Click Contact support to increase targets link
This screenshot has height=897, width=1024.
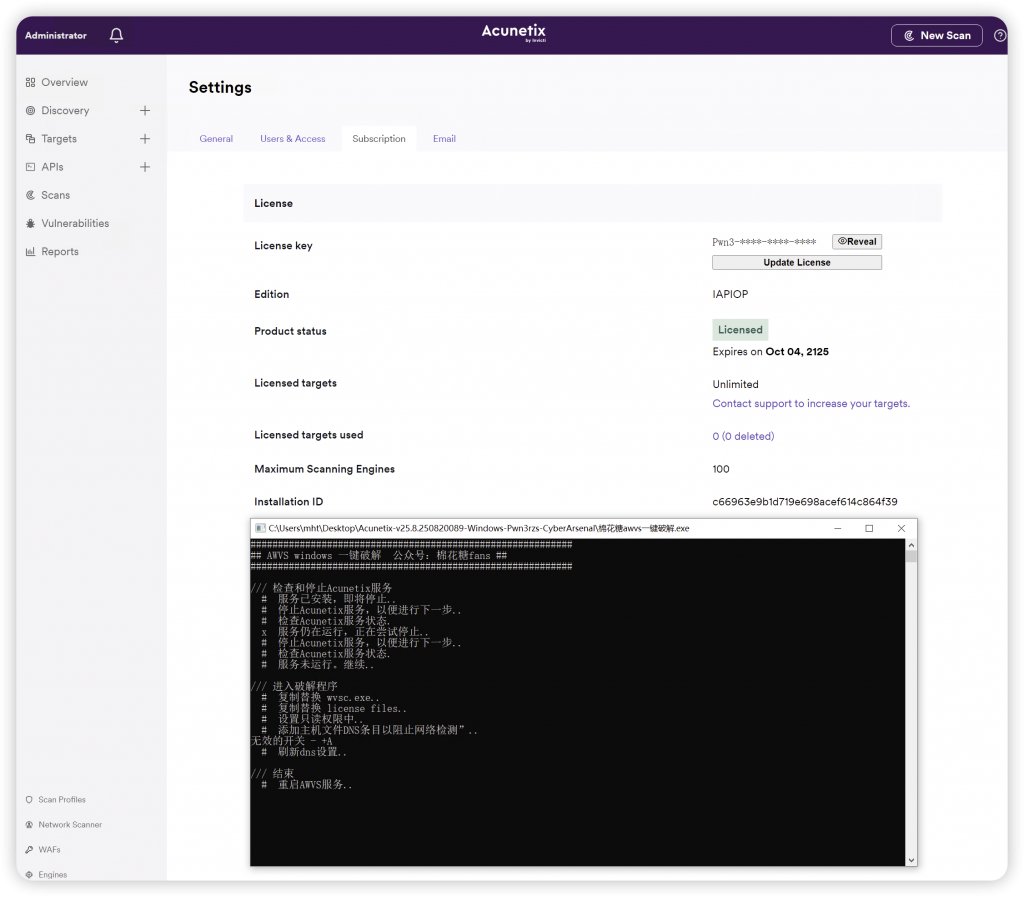pos(811,404)
